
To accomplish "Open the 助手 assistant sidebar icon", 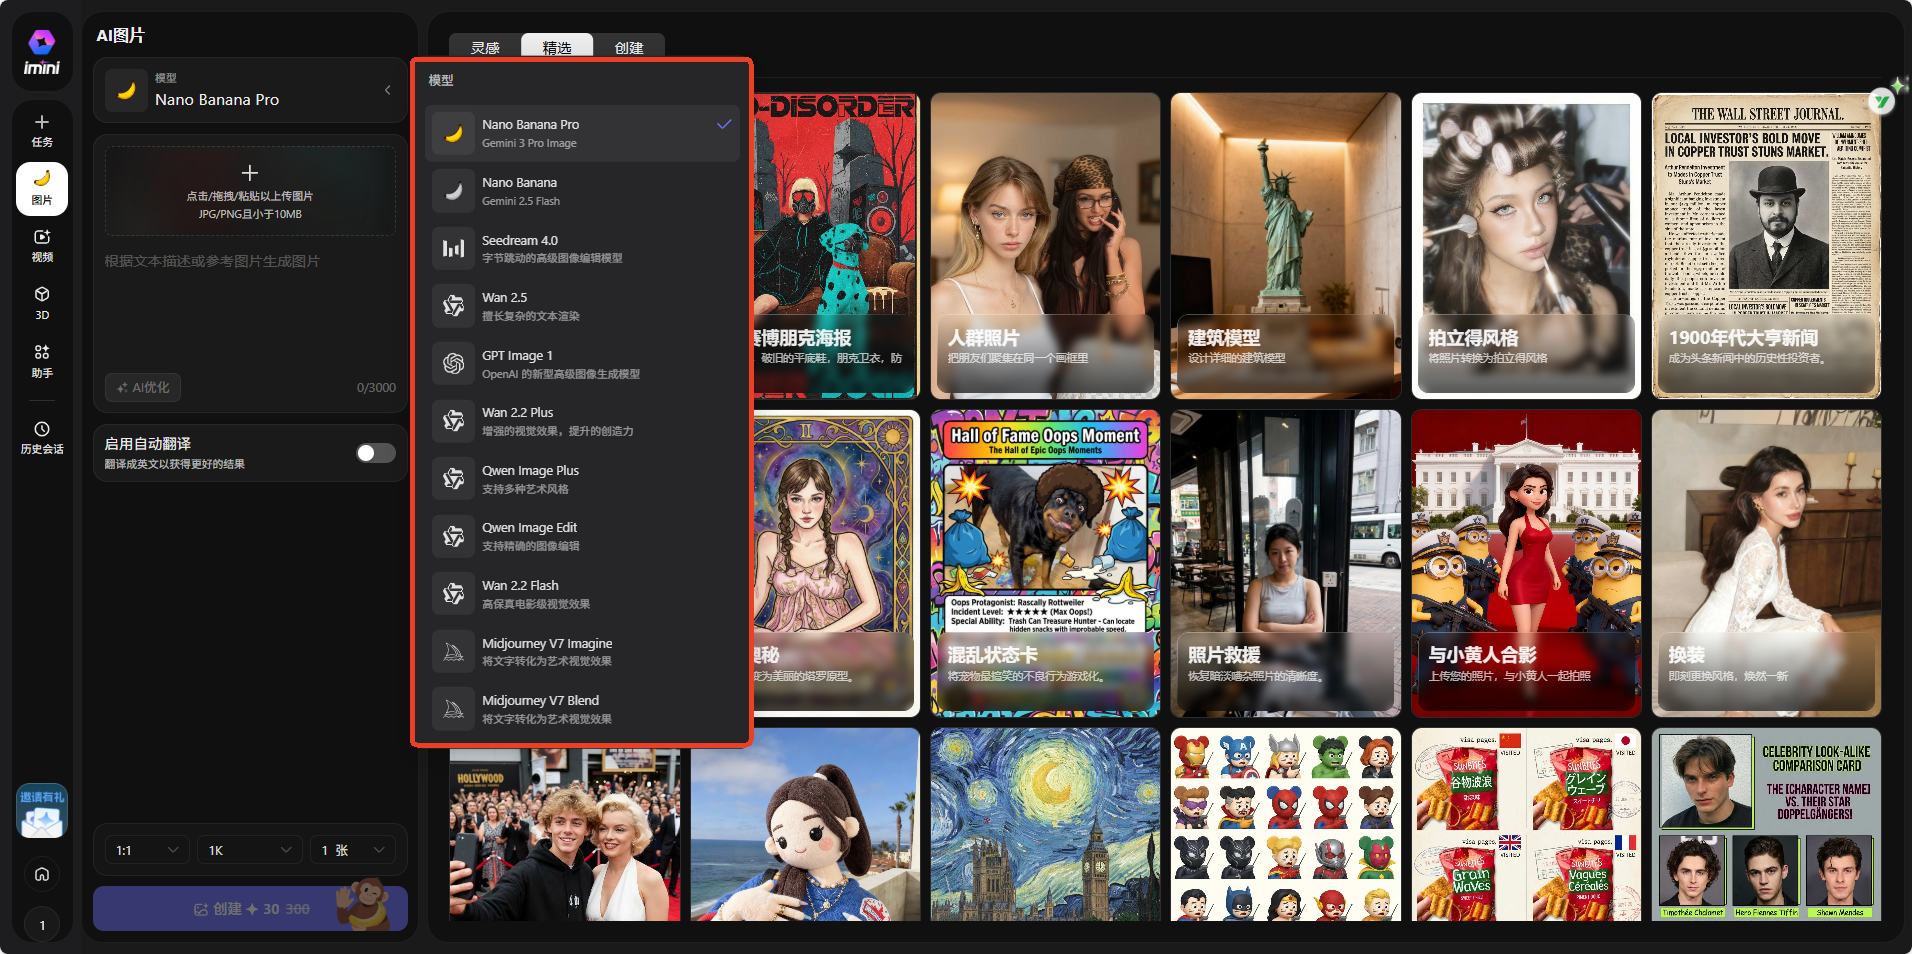I will tap(42, 360).
